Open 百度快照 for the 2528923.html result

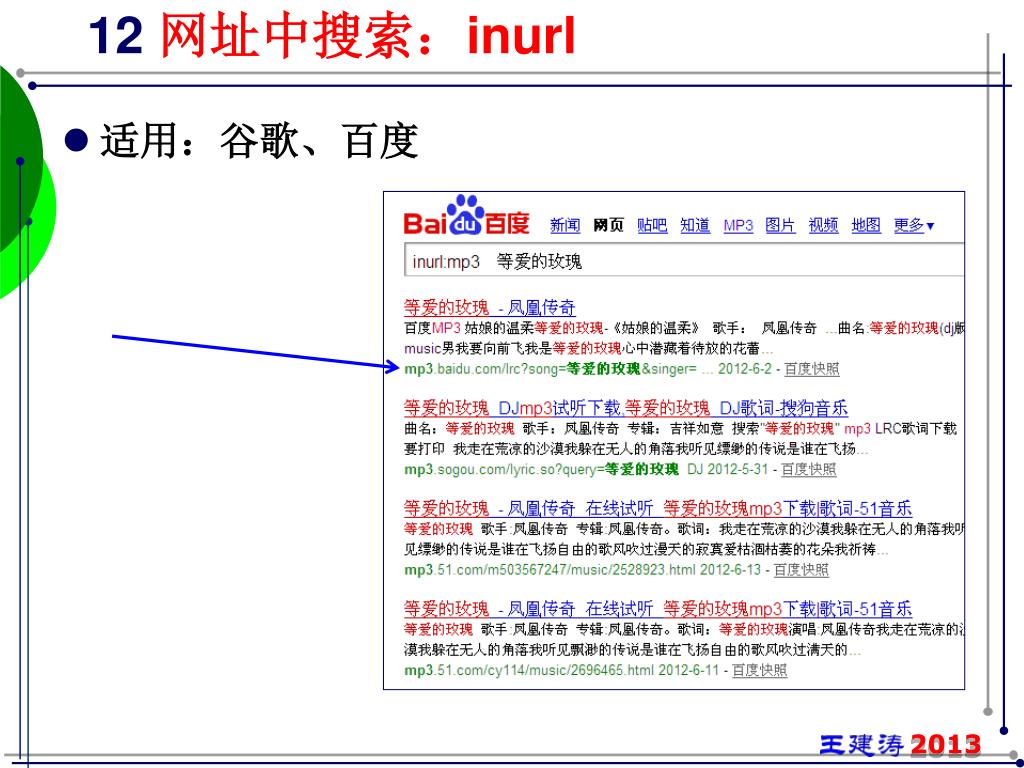click(801, 570)
